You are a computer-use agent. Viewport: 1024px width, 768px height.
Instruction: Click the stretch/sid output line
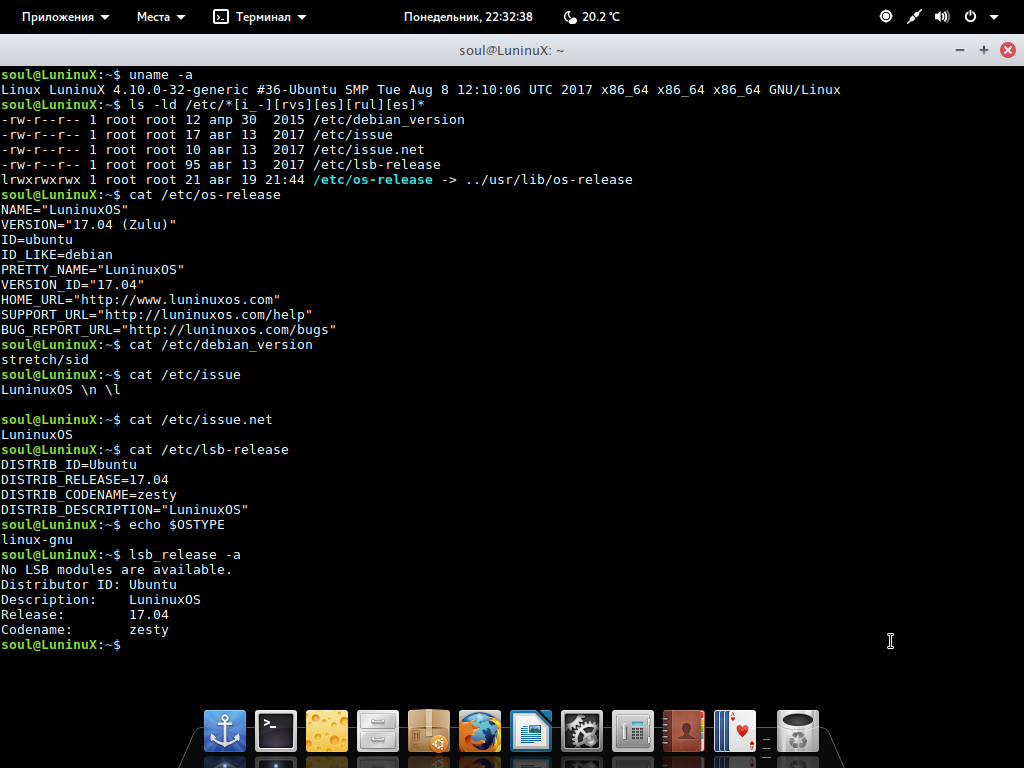pyautogui.click(x=44, y=360)
